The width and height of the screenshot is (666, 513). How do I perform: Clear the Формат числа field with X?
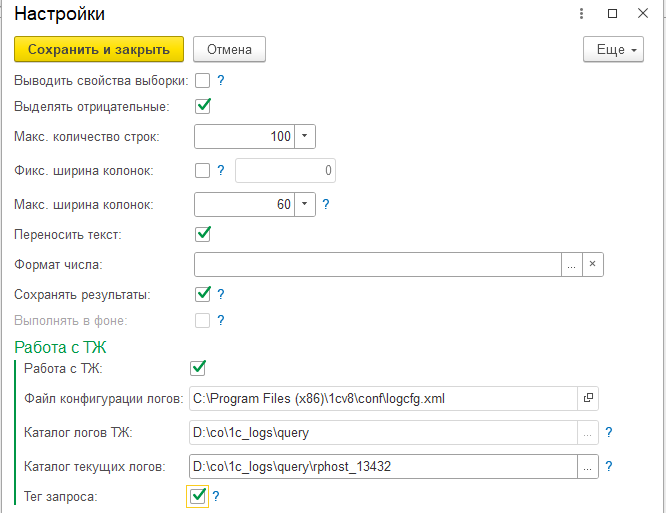[x=593, y=264]
